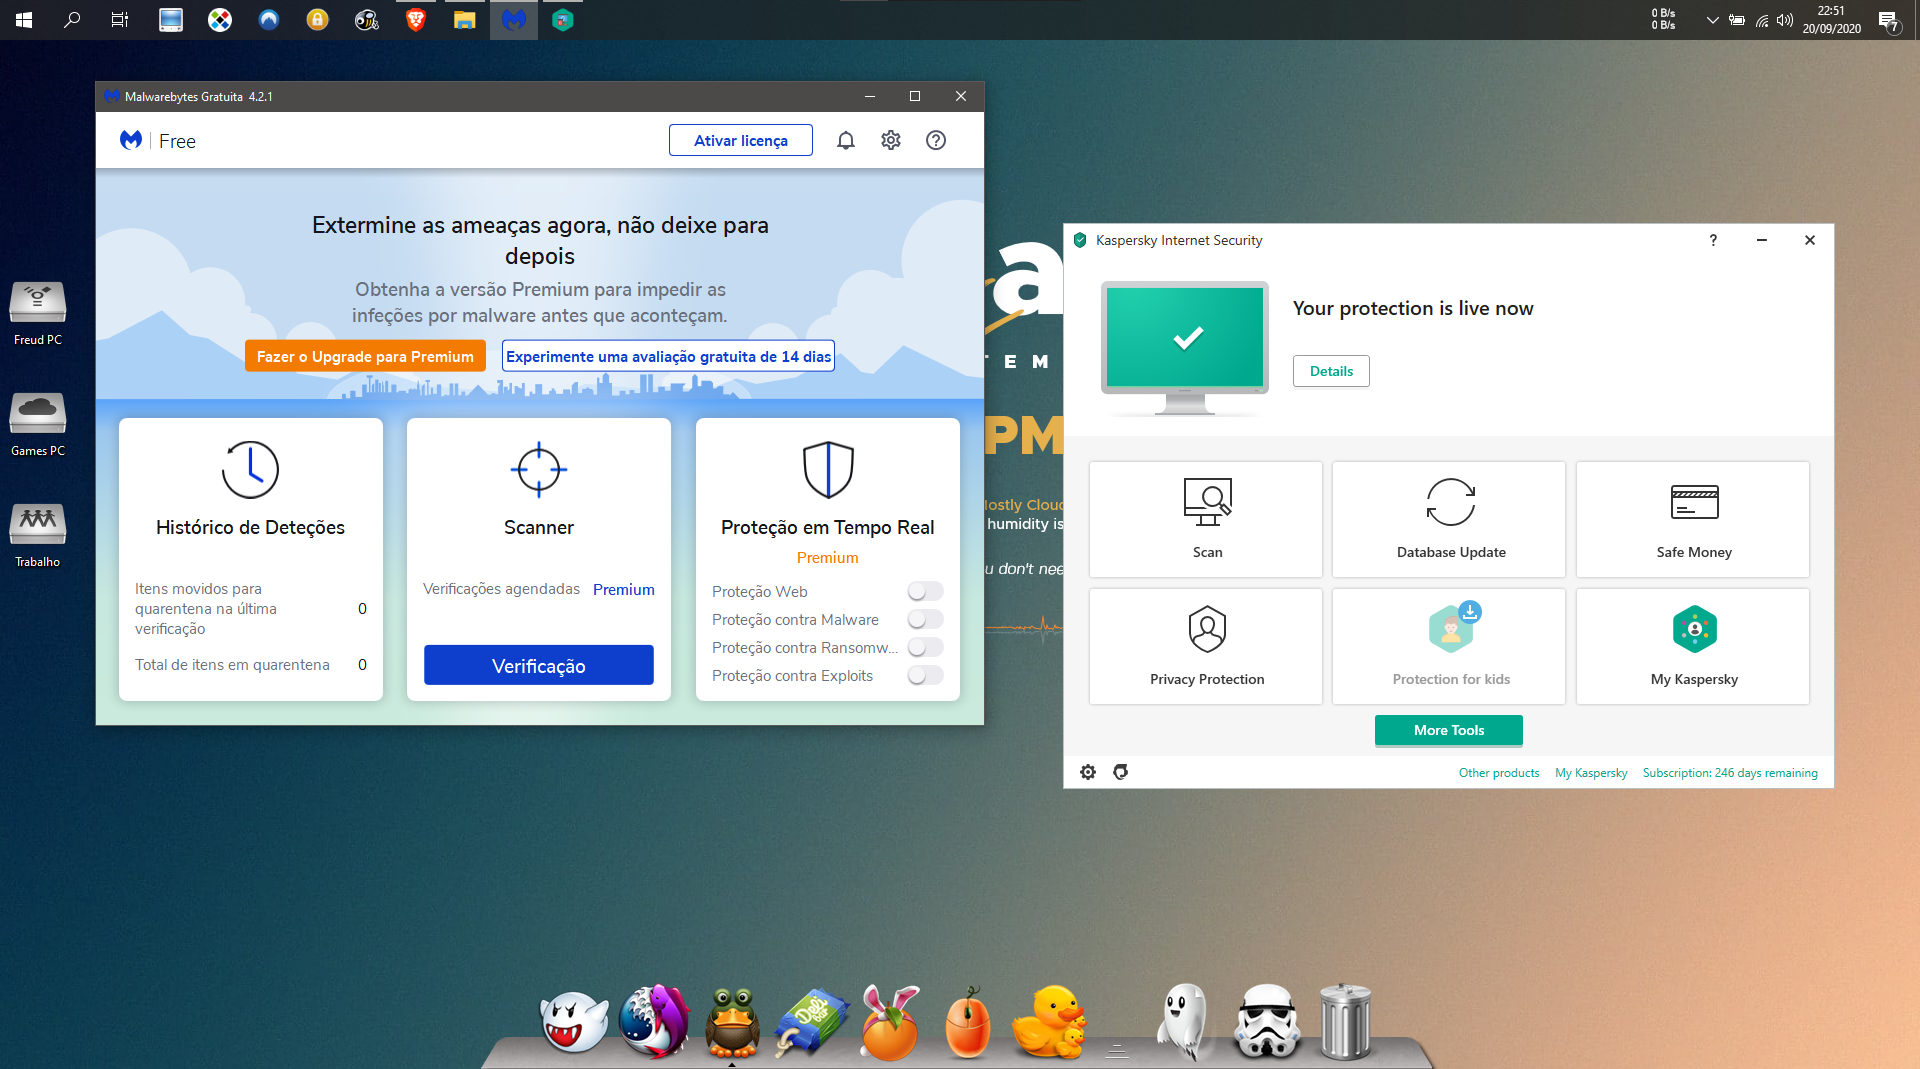Open Malwarebytes help question mark

tap(936, 141)
